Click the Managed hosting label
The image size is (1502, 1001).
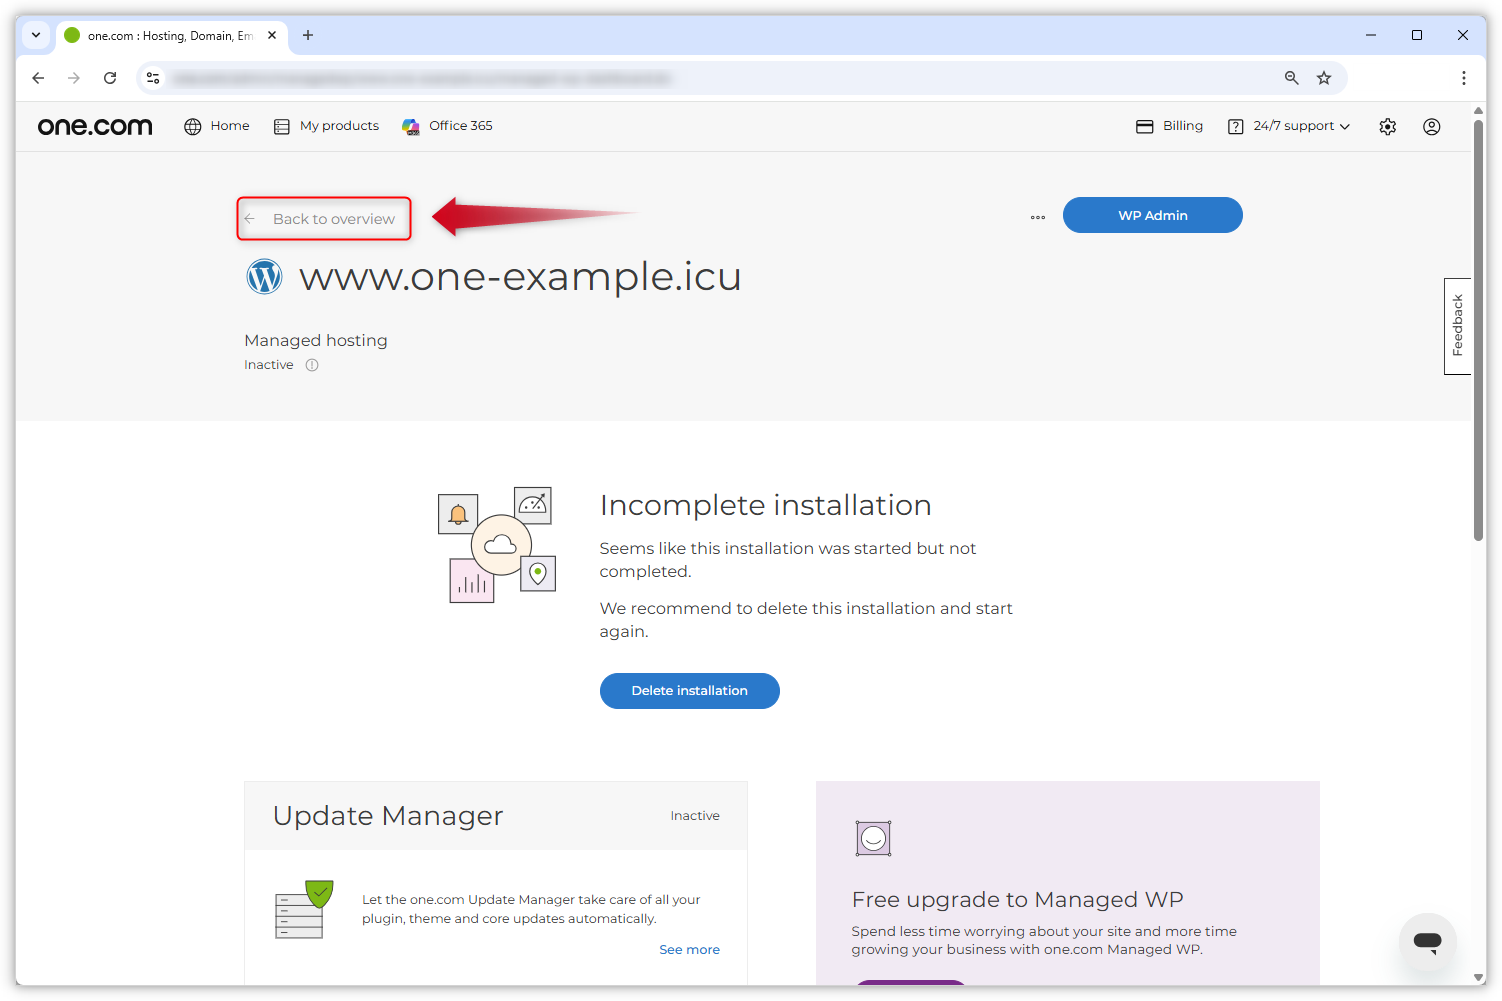pos(316,340)
